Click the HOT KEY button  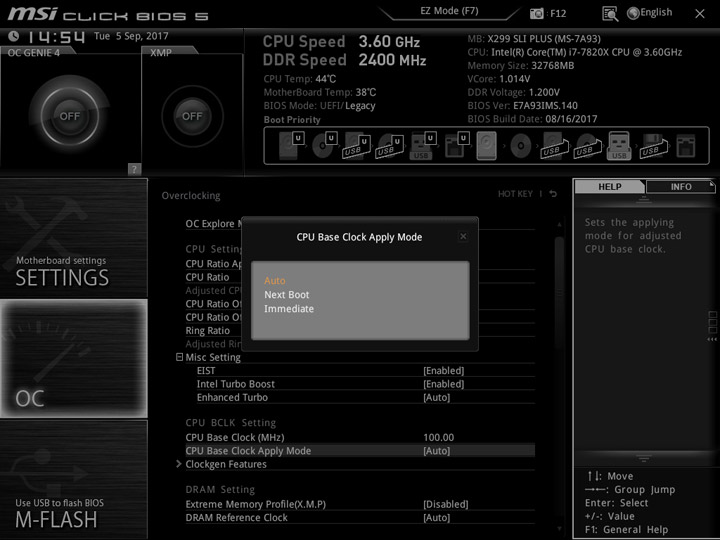coord(515,194)
